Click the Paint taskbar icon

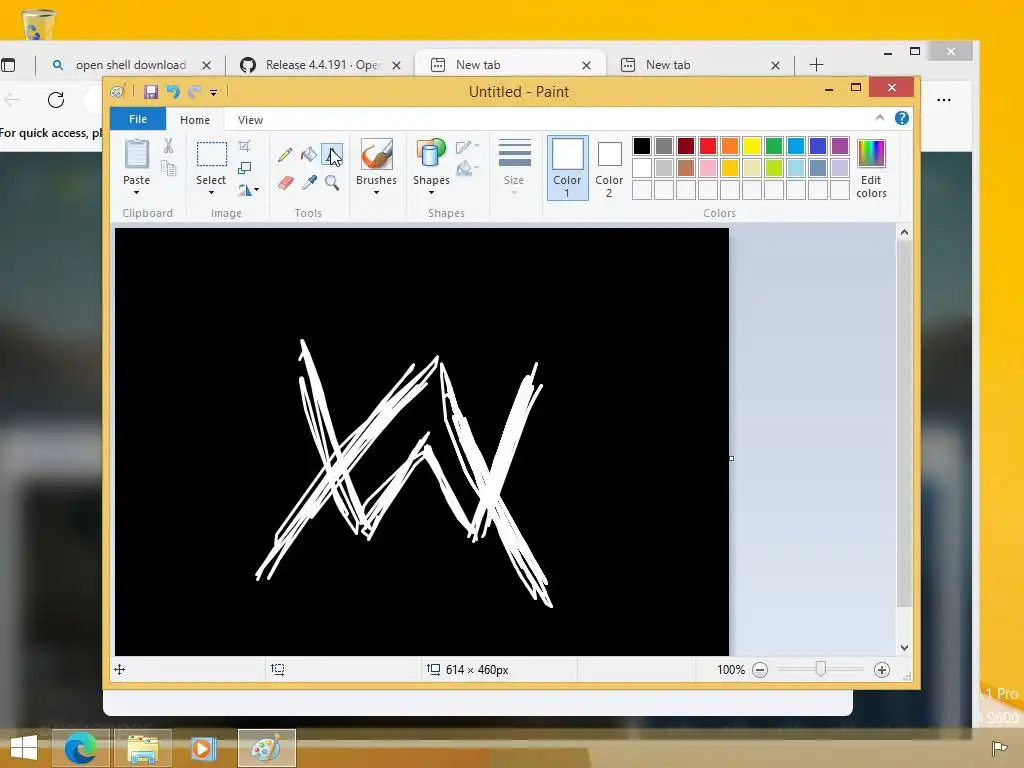coord(266,748)
